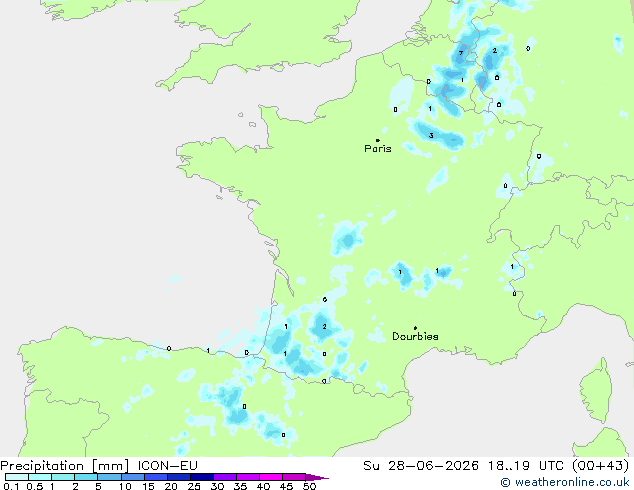This screenshot has width=634, height=490.
Task: Click the '50' legend tick label
Action: coord(310,486)
